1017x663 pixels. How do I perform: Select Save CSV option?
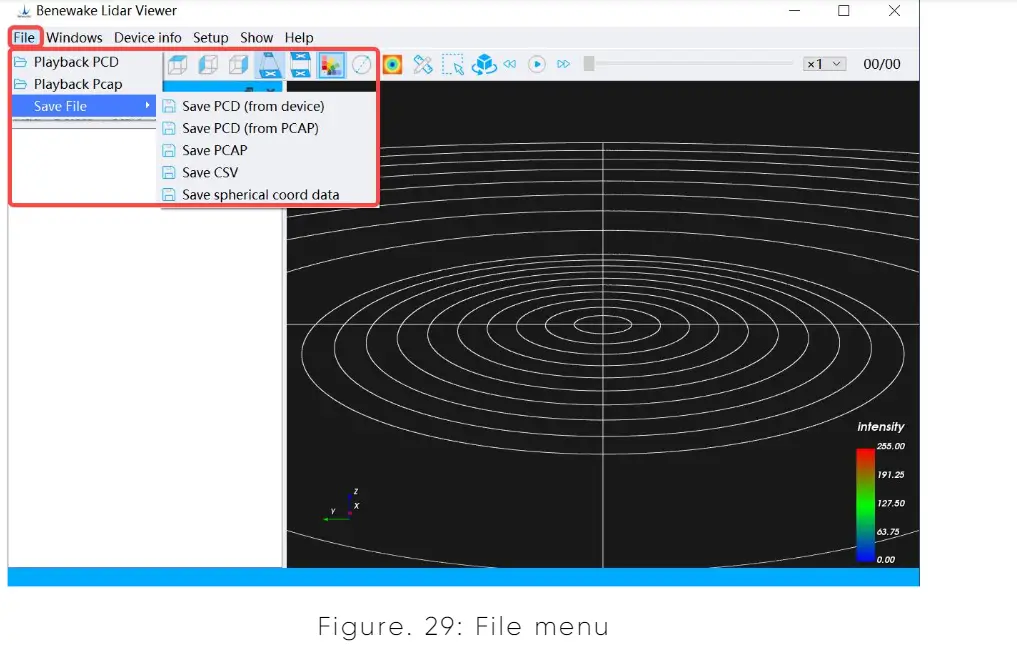[x=269, y=173]
